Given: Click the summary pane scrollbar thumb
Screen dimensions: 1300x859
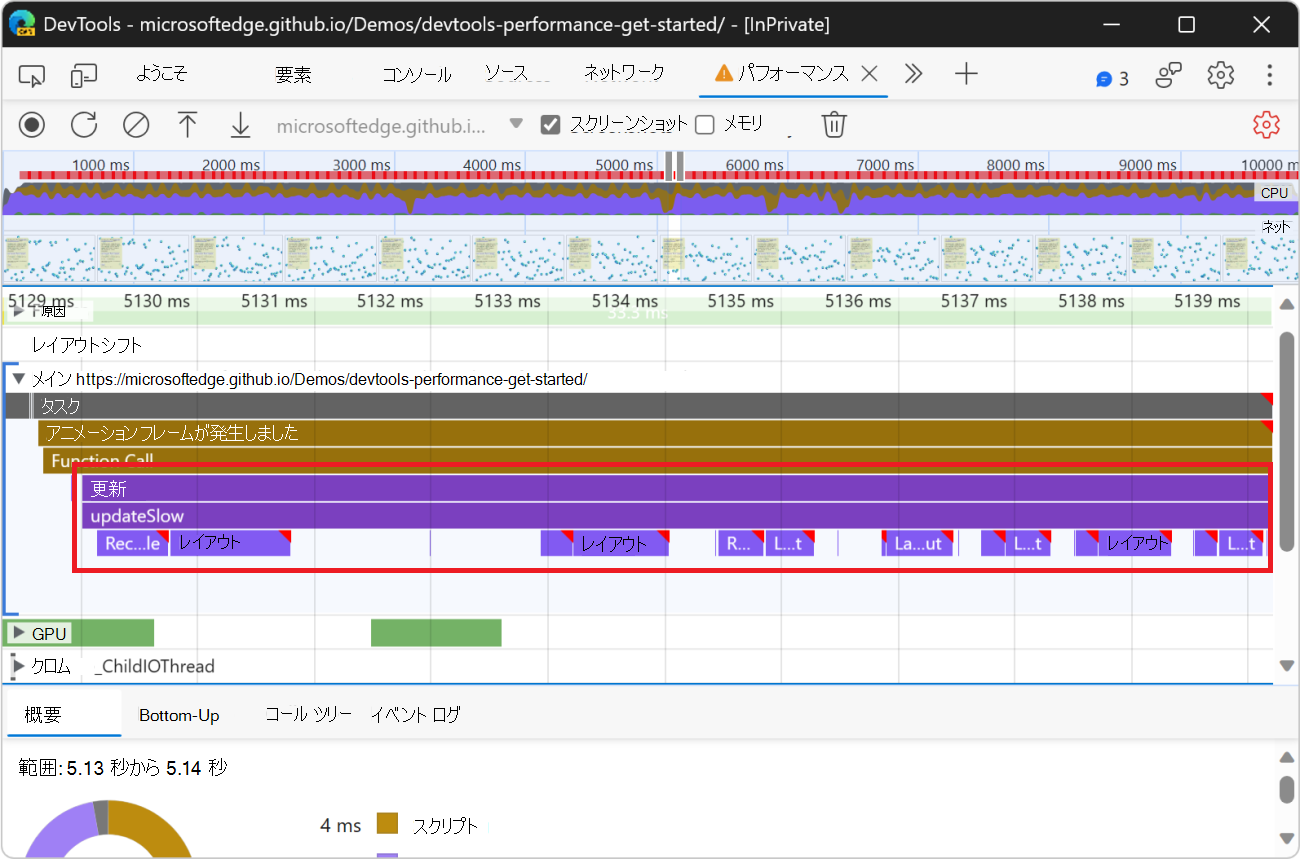Looking at the screenshot, I should [x=1286, y=789].
